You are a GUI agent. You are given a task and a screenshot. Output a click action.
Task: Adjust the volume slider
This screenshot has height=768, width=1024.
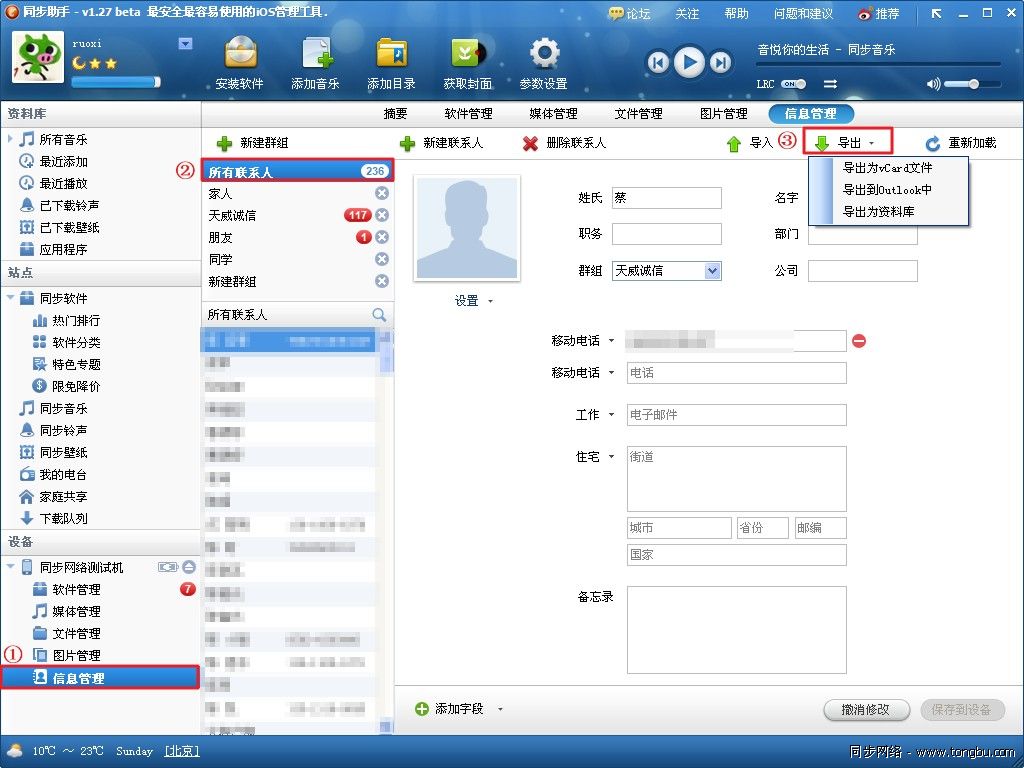pyautogui.click(x=974, y=83)
